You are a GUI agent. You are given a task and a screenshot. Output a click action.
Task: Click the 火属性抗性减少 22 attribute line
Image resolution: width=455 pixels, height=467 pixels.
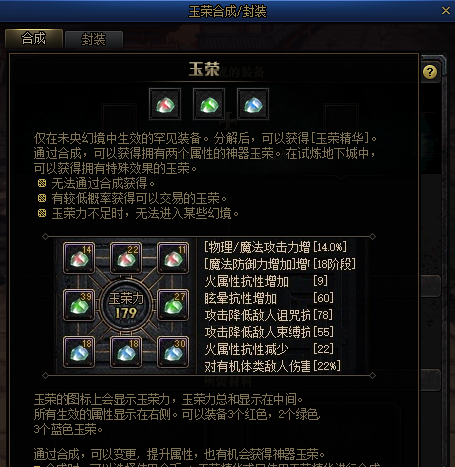click(x=269, y=349)
